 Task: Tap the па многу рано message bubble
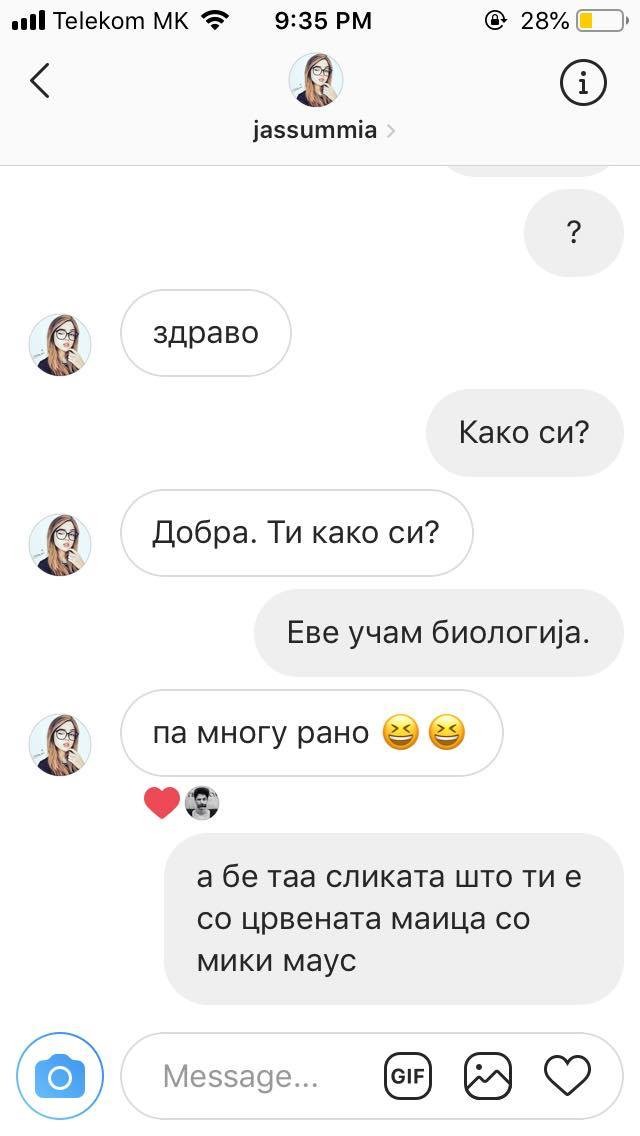pyautogui.click(x=312, y=733)
